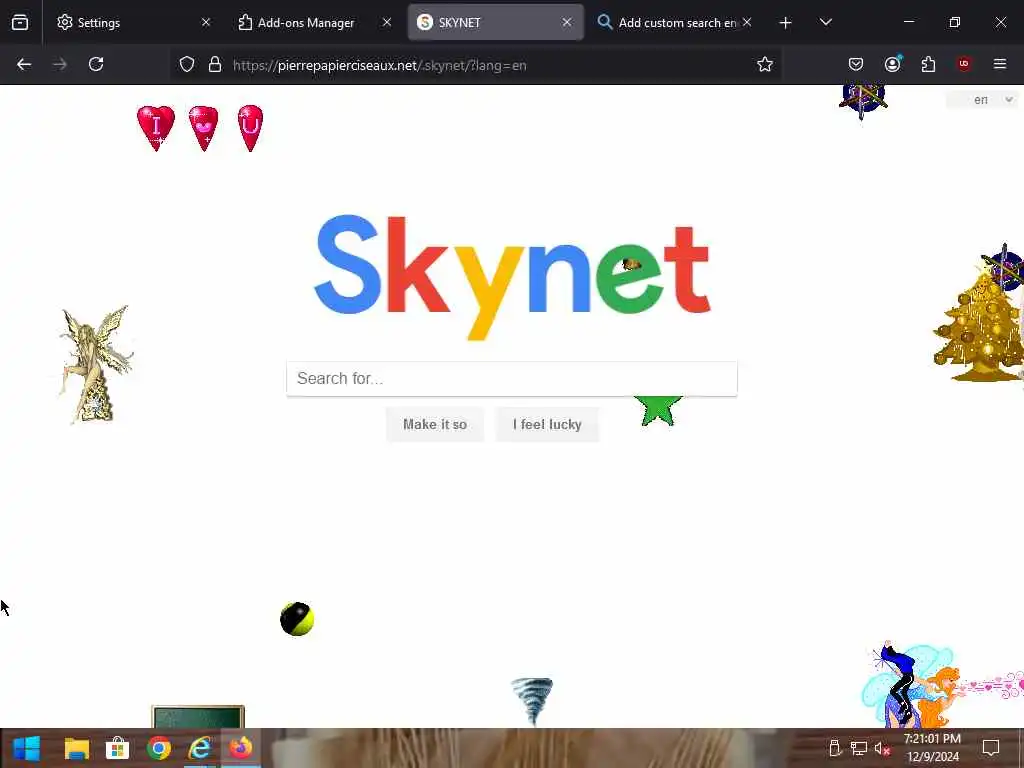Open Extensions puzzle icon
Viewport: 1024px width, 768px height.
click(928, 64)
